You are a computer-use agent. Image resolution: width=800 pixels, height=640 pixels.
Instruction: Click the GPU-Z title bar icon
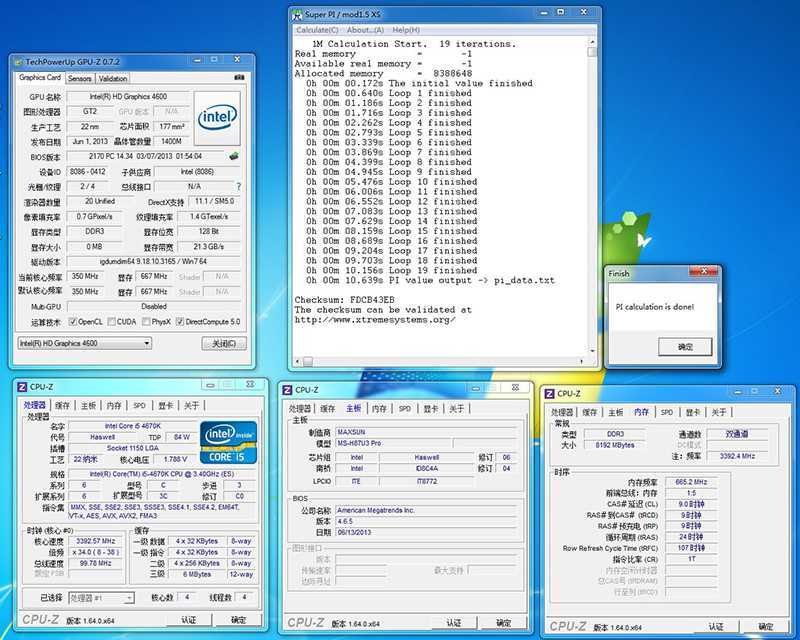tap(19, 62)
